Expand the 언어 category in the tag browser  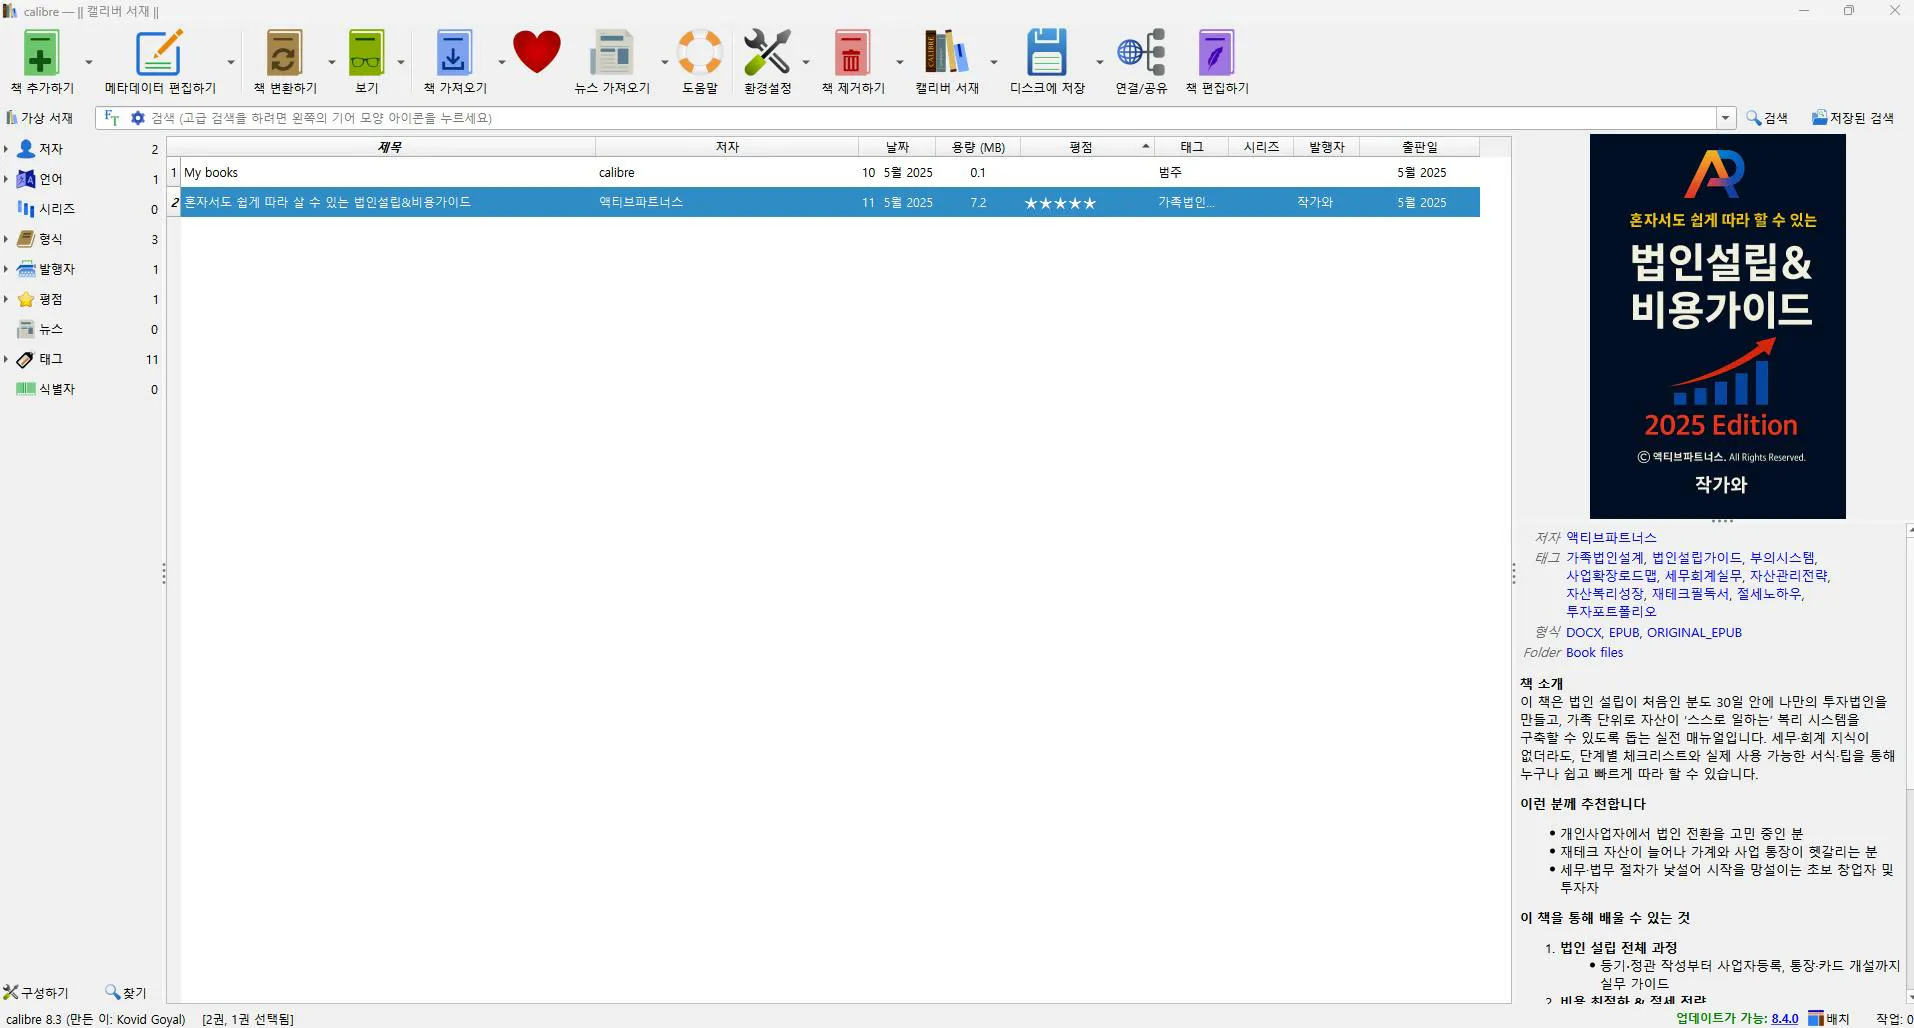point(6,179)
